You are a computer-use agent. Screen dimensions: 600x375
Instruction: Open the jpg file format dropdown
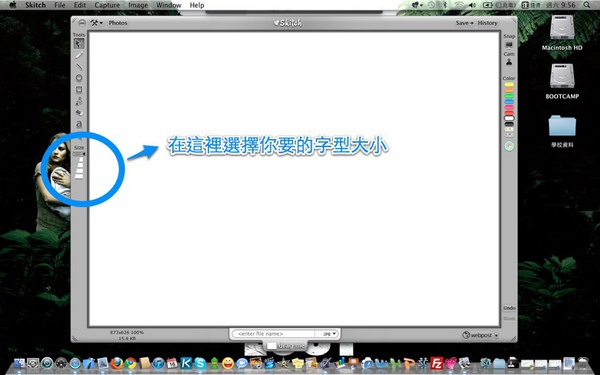tap(328, 334)
